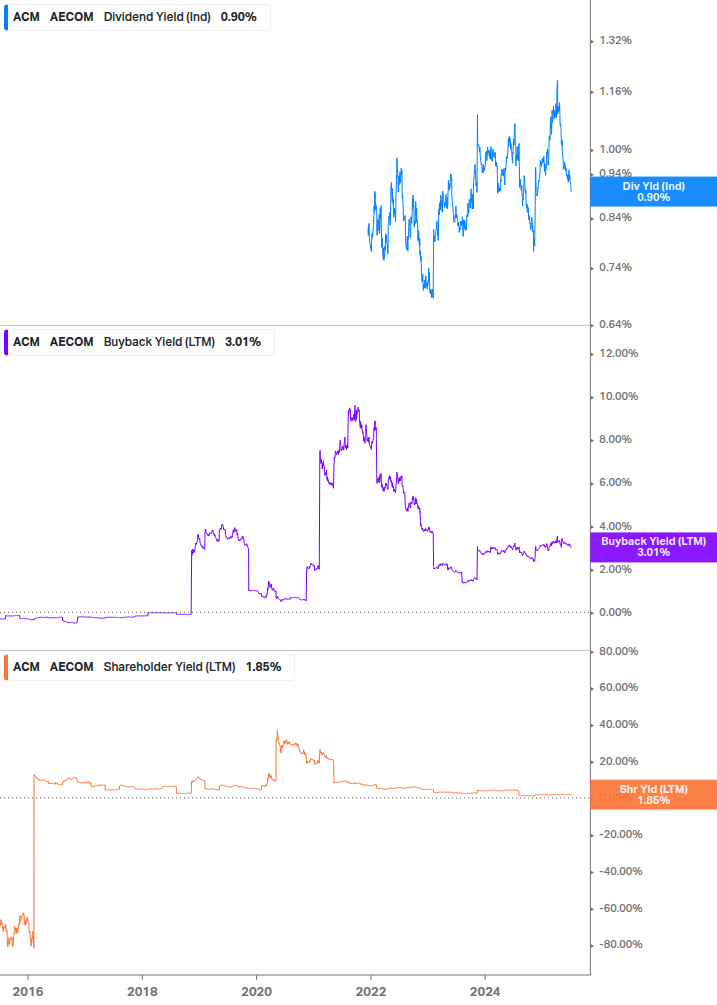The width and height of the screenshot is (717, 1005).
Task: Click the 6.00% tick on buyback axis
Action: 615,482
